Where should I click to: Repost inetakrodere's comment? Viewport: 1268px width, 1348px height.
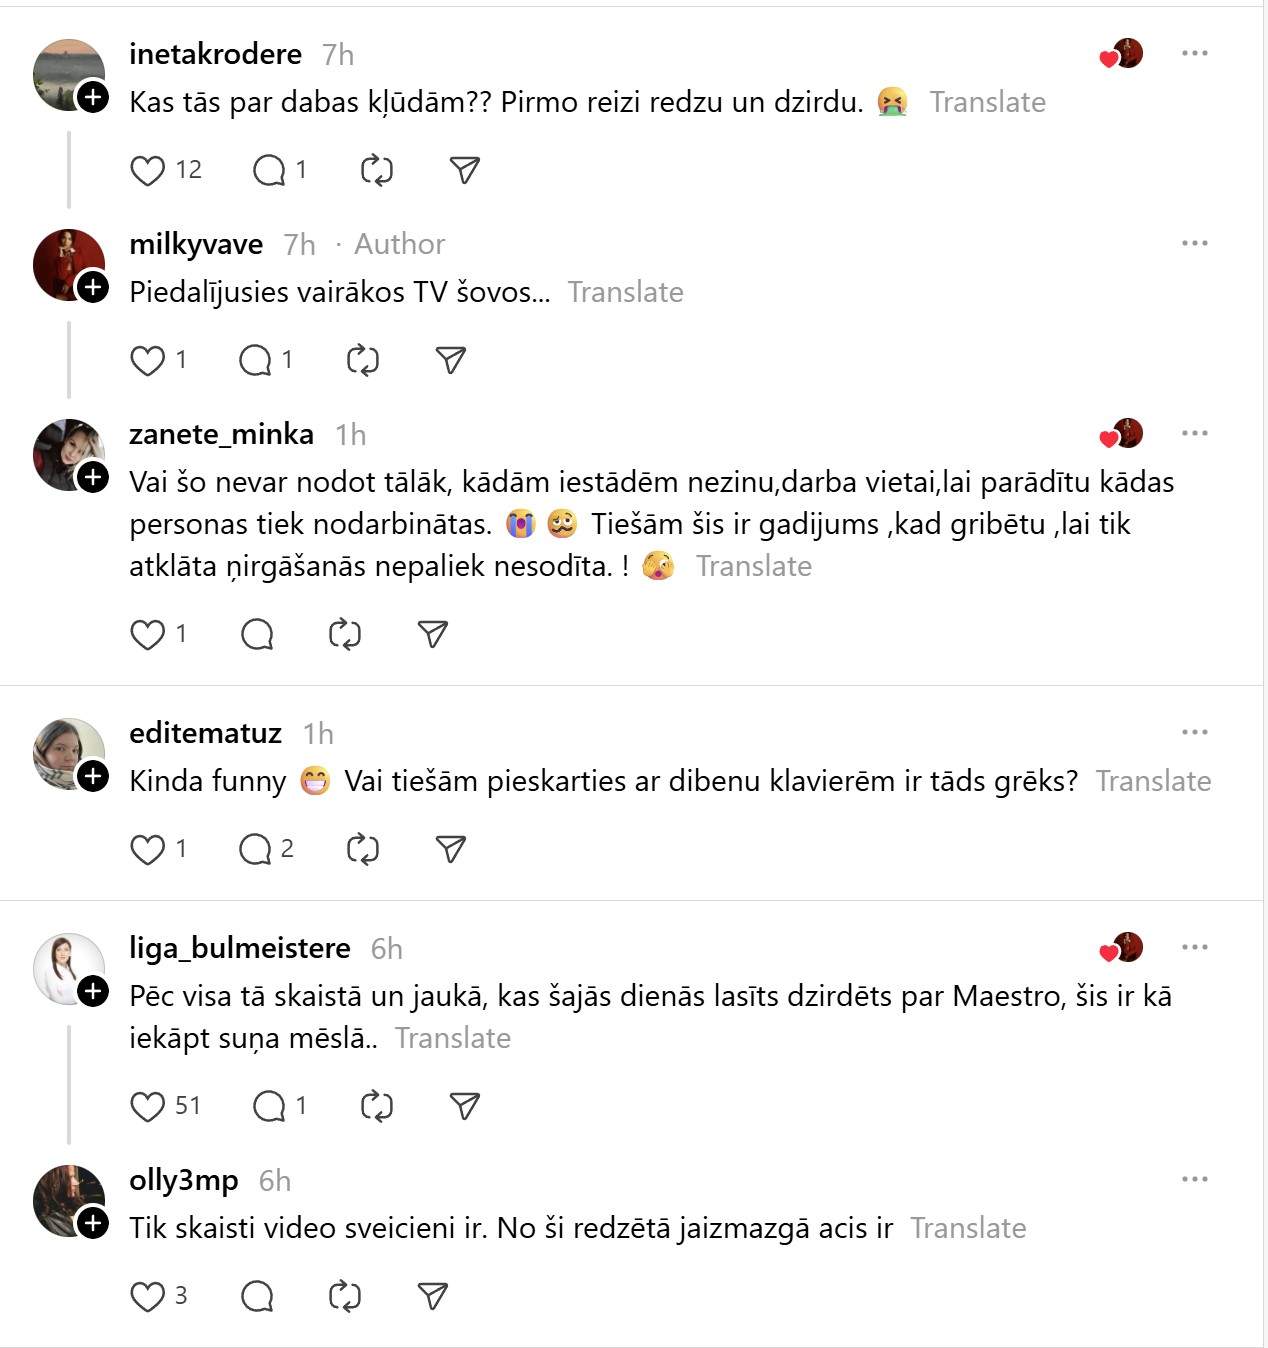tap(377, 171)
